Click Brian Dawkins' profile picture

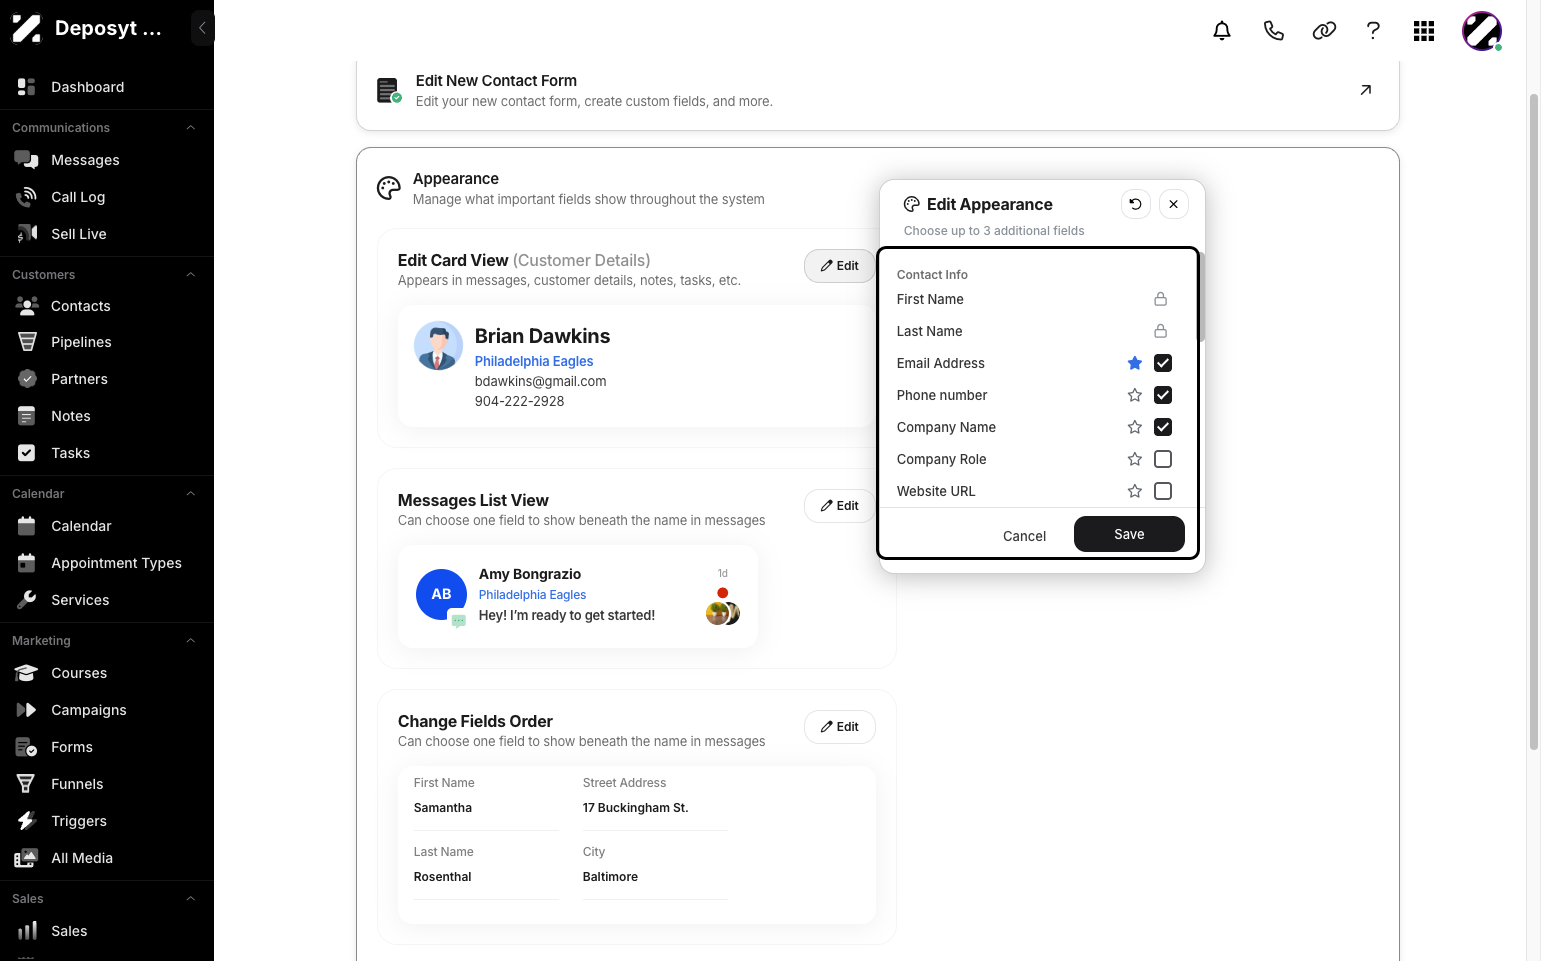pos(438,346)
